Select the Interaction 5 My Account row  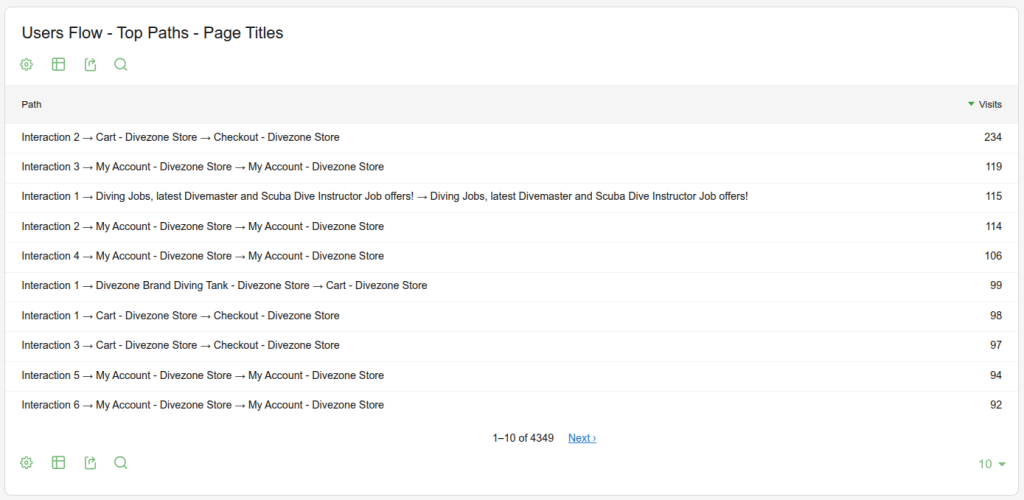(512, 375)
